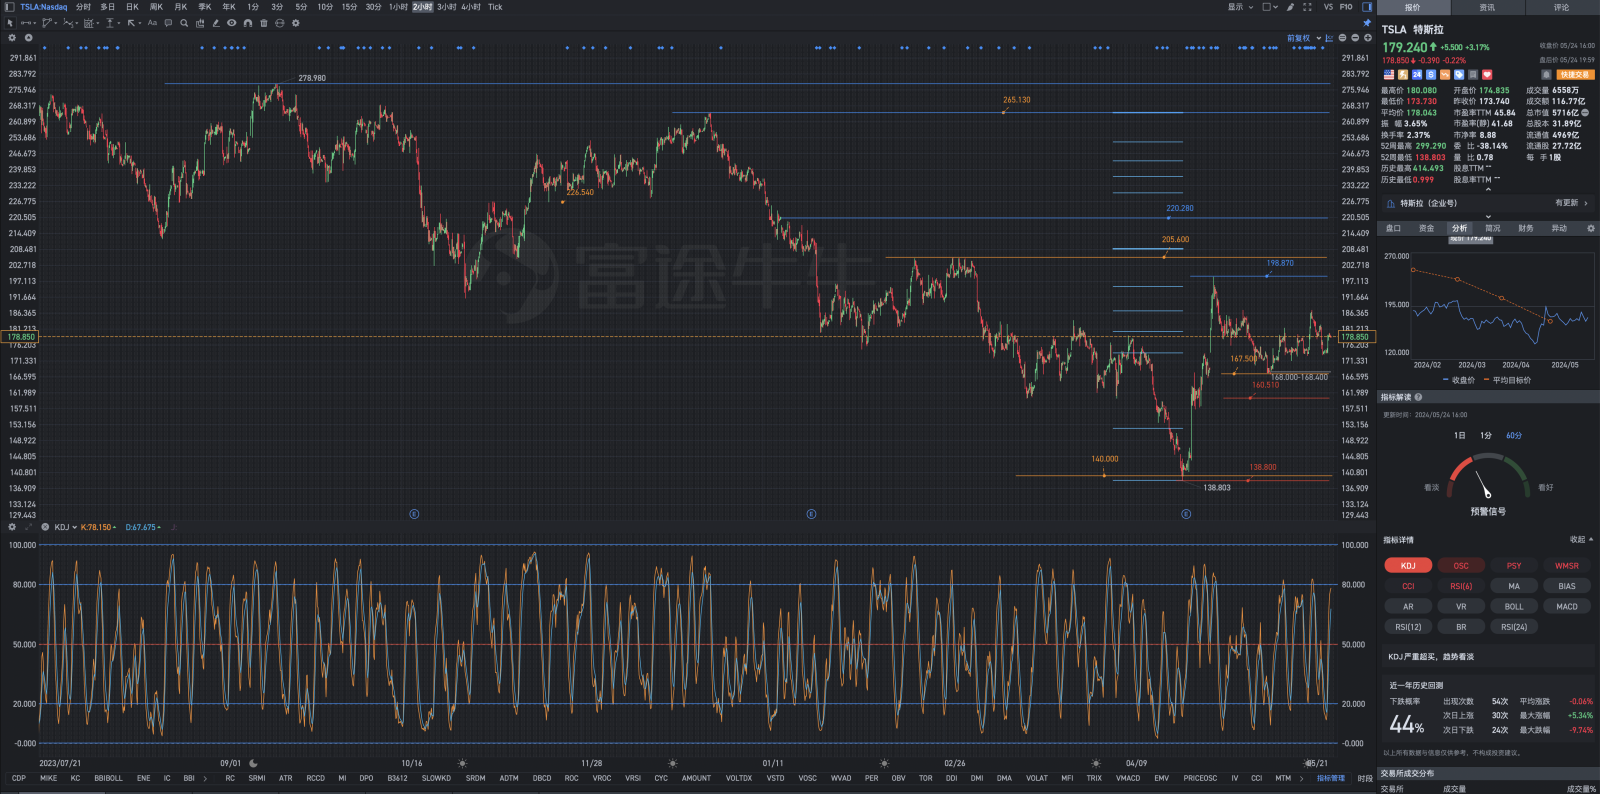Select the cursor pointer drawing tool

coord(10,23)
